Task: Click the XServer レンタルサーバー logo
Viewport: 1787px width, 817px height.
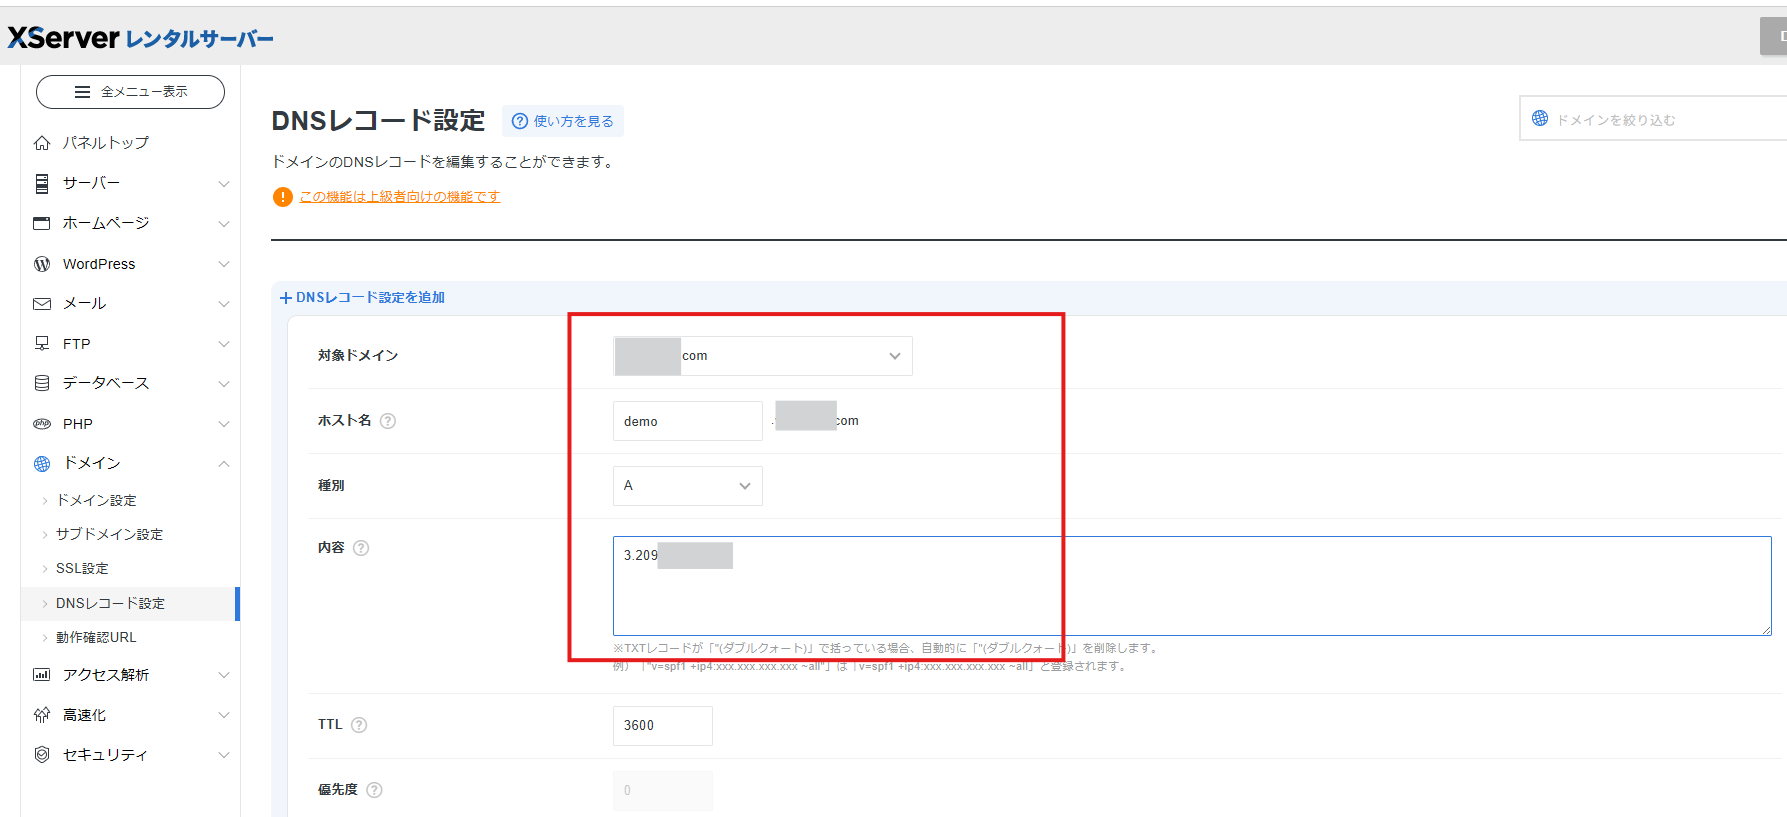Action: point(141,38)
